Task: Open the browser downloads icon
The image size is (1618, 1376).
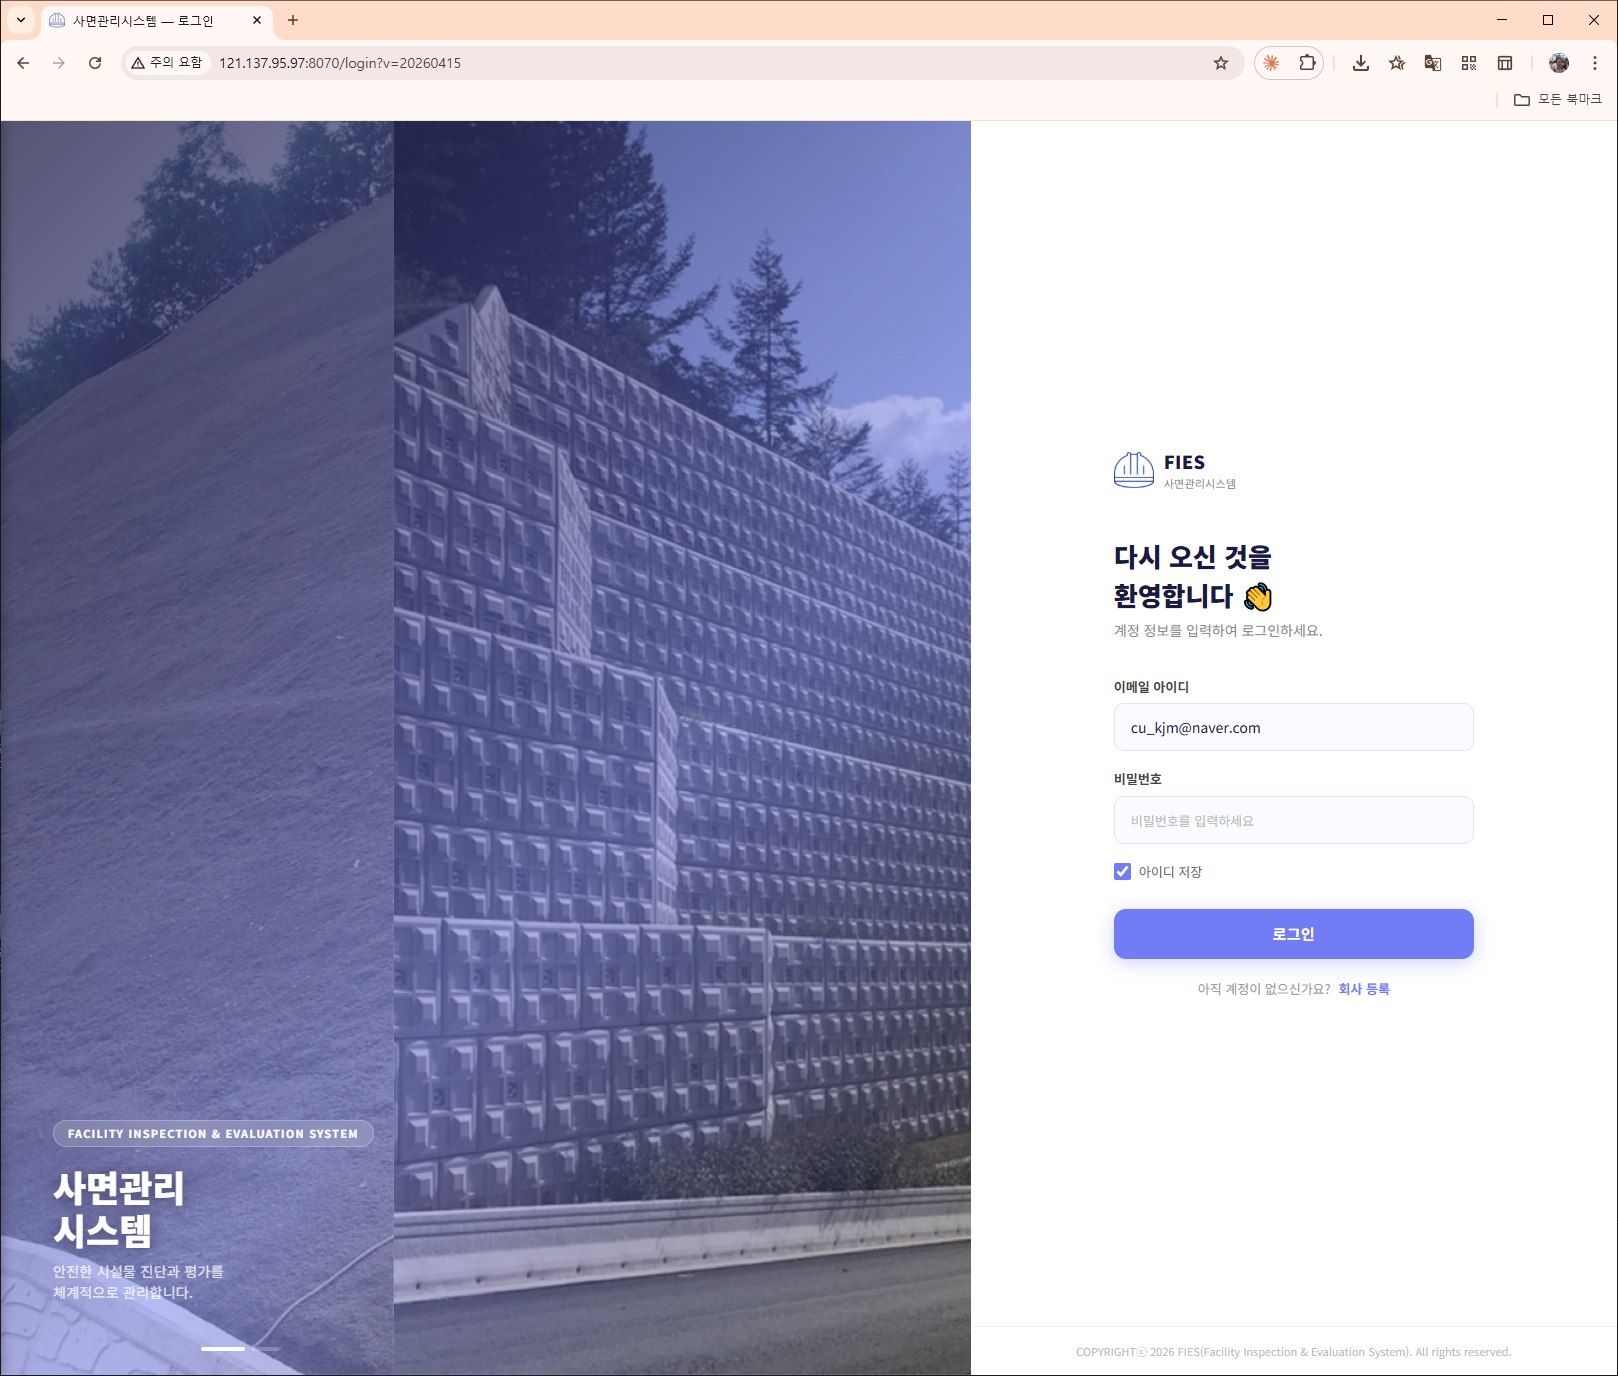Action: tap(1361, 63)
